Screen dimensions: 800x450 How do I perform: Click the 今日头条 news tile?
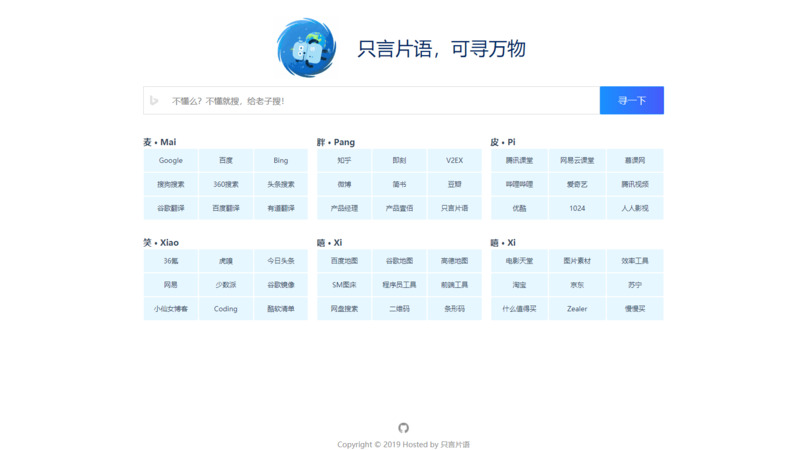point(281,261)
